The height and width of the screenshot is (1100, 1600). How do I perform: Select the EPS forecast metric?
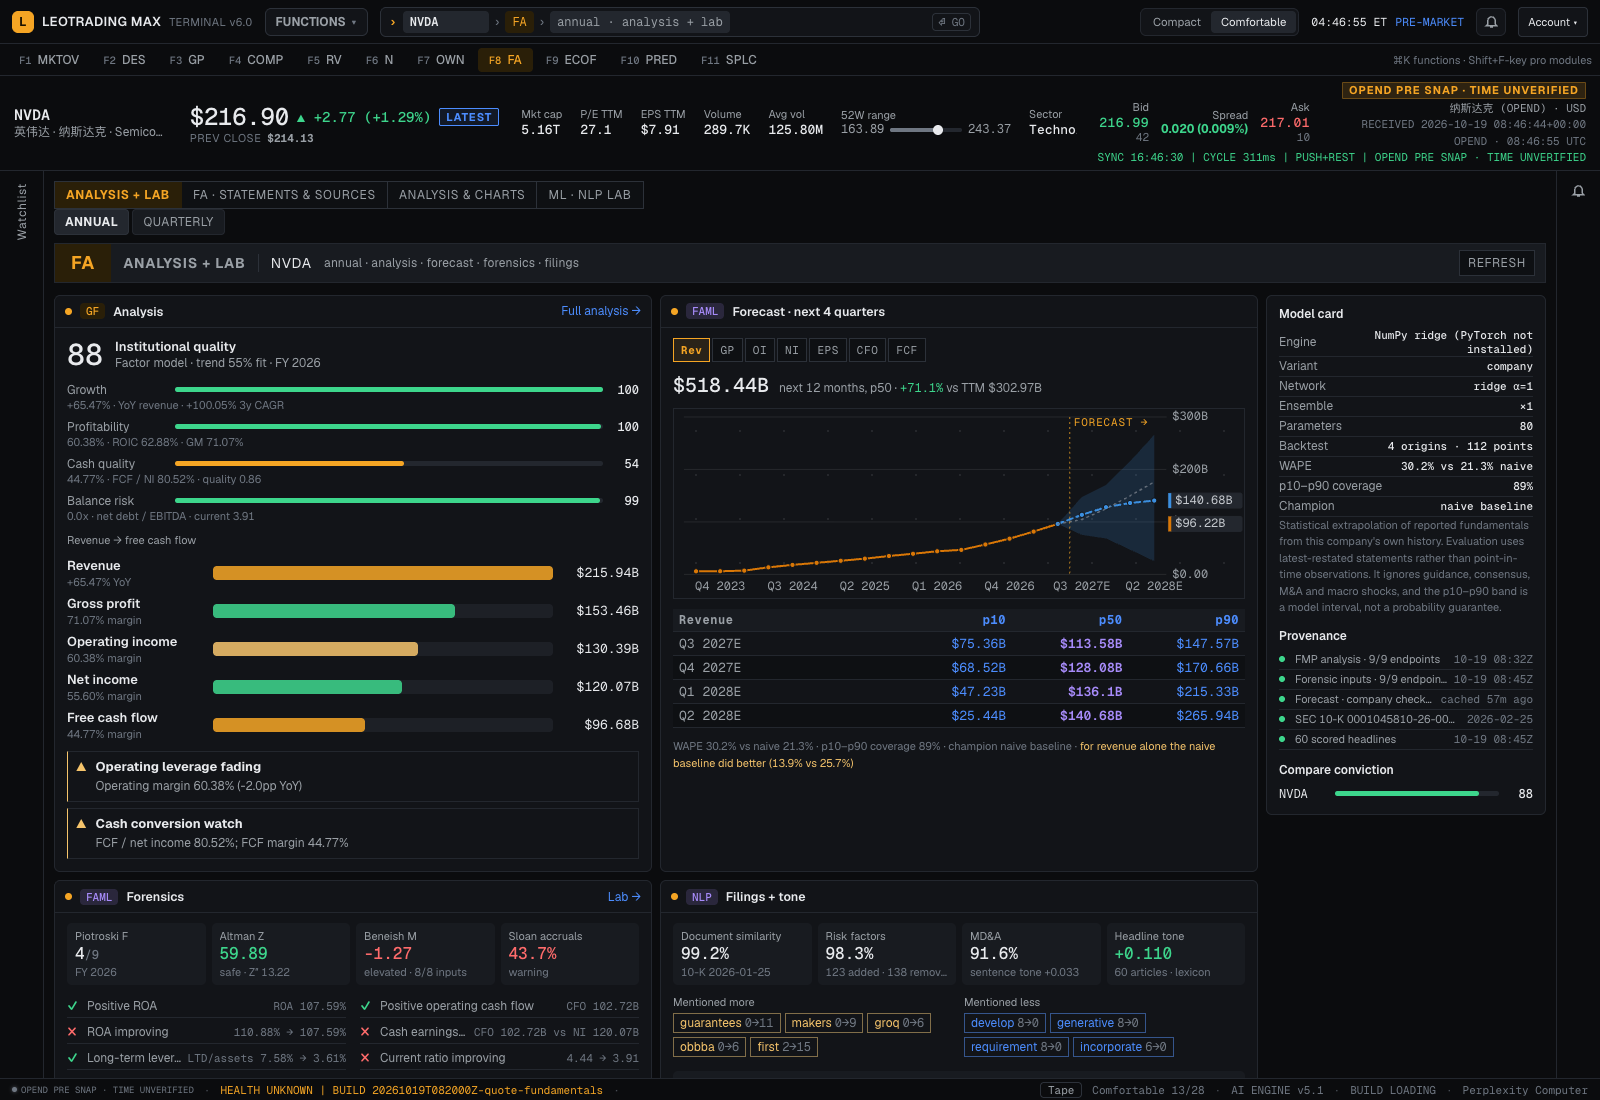pos(828,350)
